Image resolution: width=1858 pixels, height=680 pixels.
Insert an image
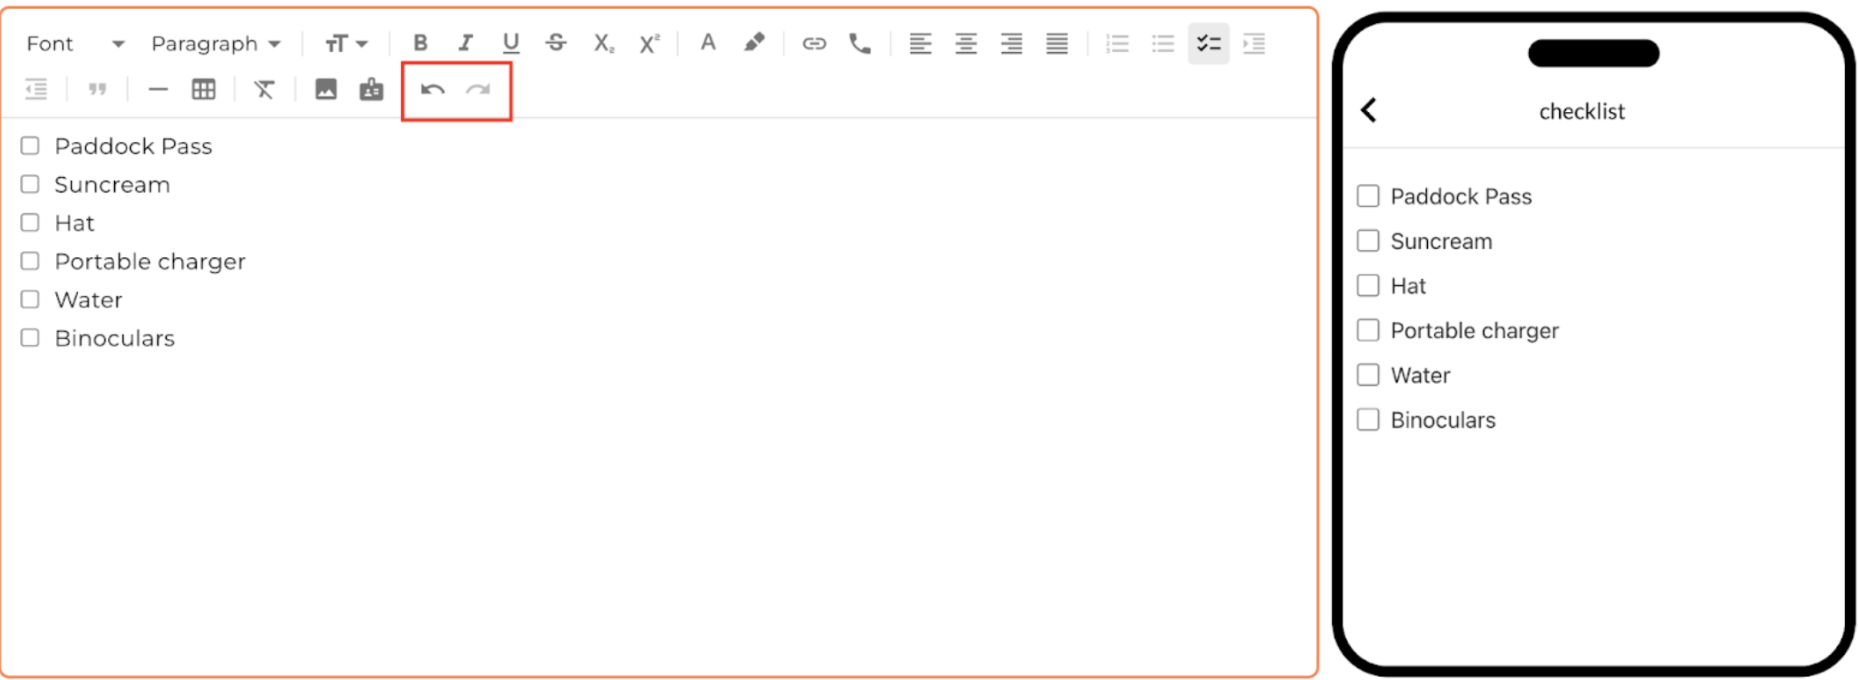pyautogui.click(x=326, y=90)
